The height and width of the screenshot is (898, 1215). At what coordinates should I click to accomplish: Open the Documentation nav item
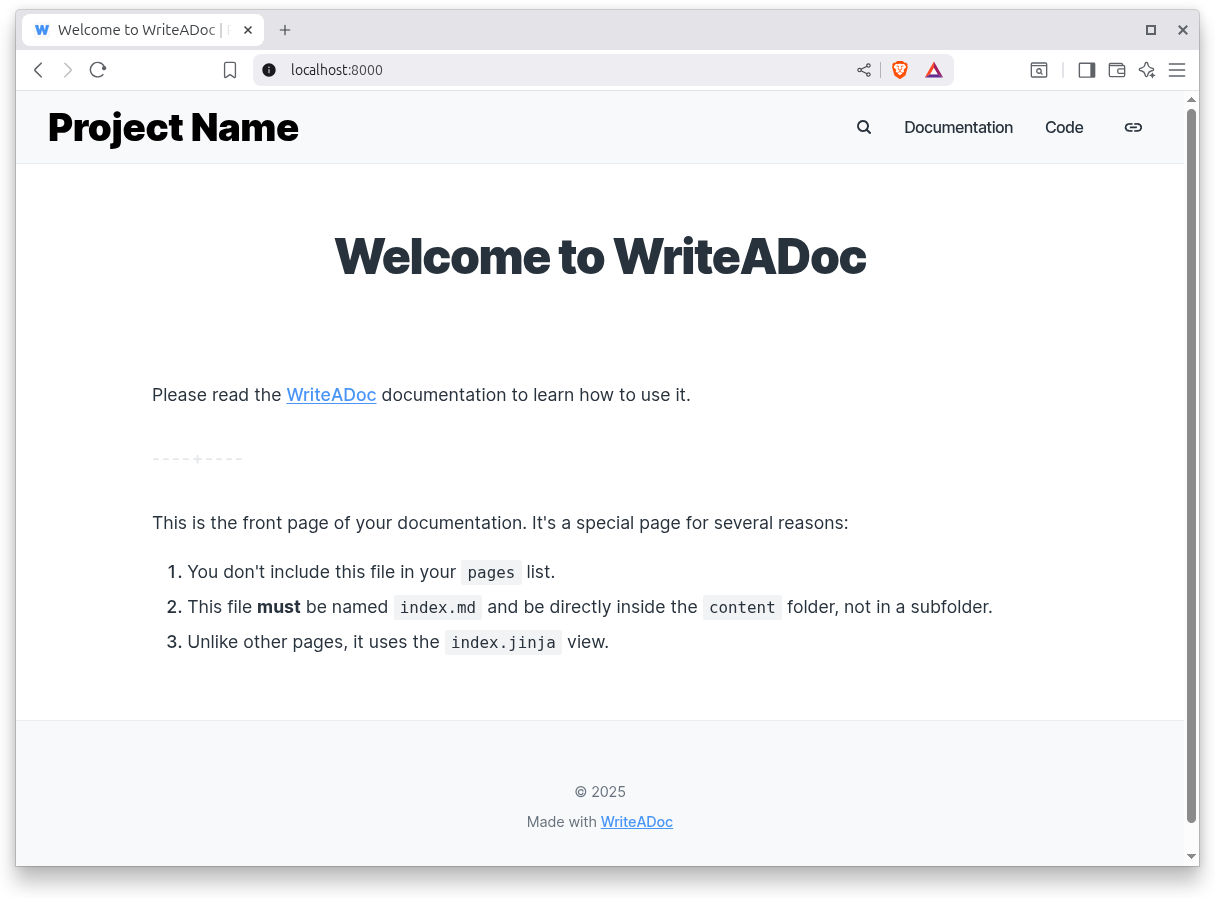point(957,127)
